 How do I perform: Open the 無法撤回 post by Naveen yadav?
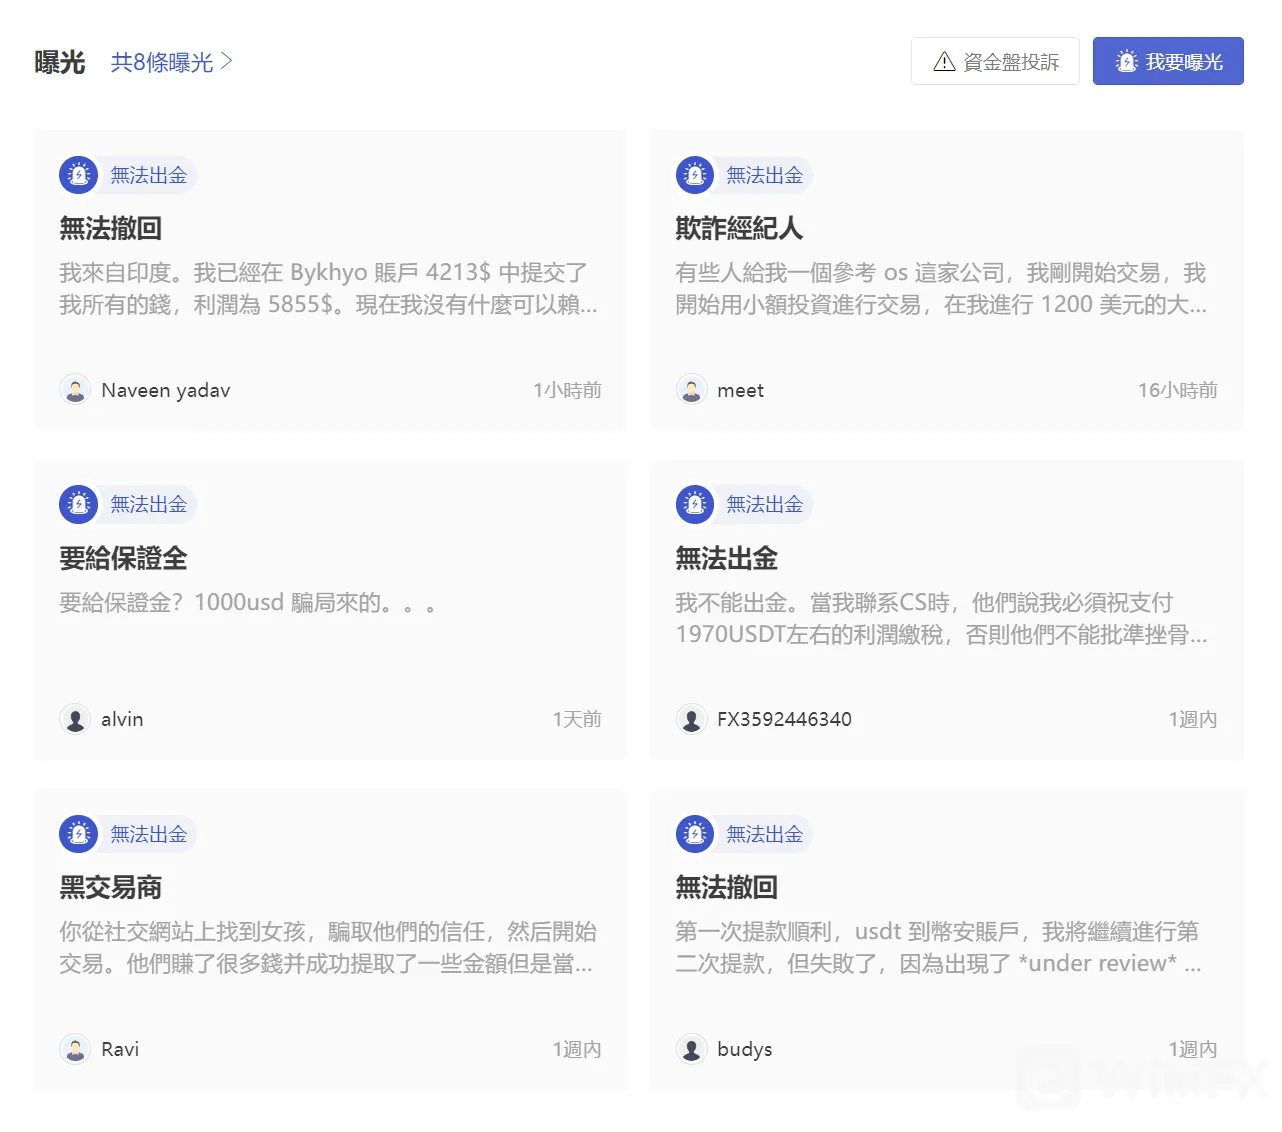pos(110,228)
